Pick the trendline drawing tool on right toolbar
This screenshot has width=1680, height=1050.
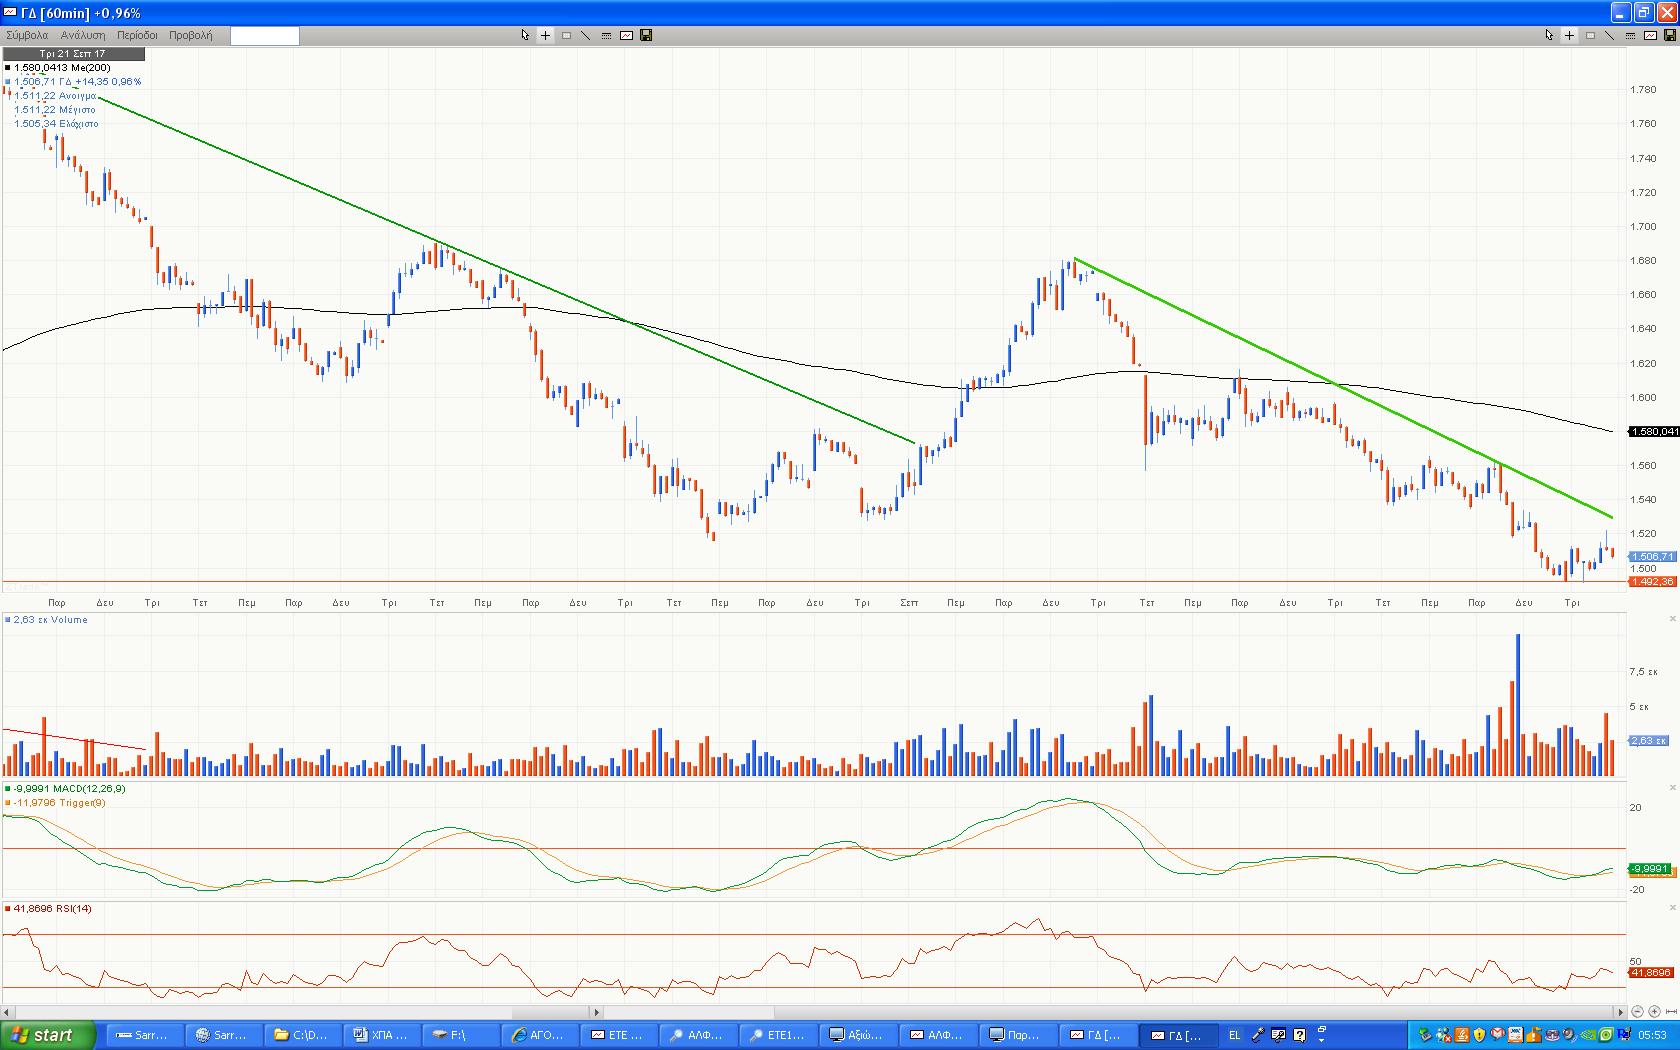pyautogui.click(x=1609, y=35)
